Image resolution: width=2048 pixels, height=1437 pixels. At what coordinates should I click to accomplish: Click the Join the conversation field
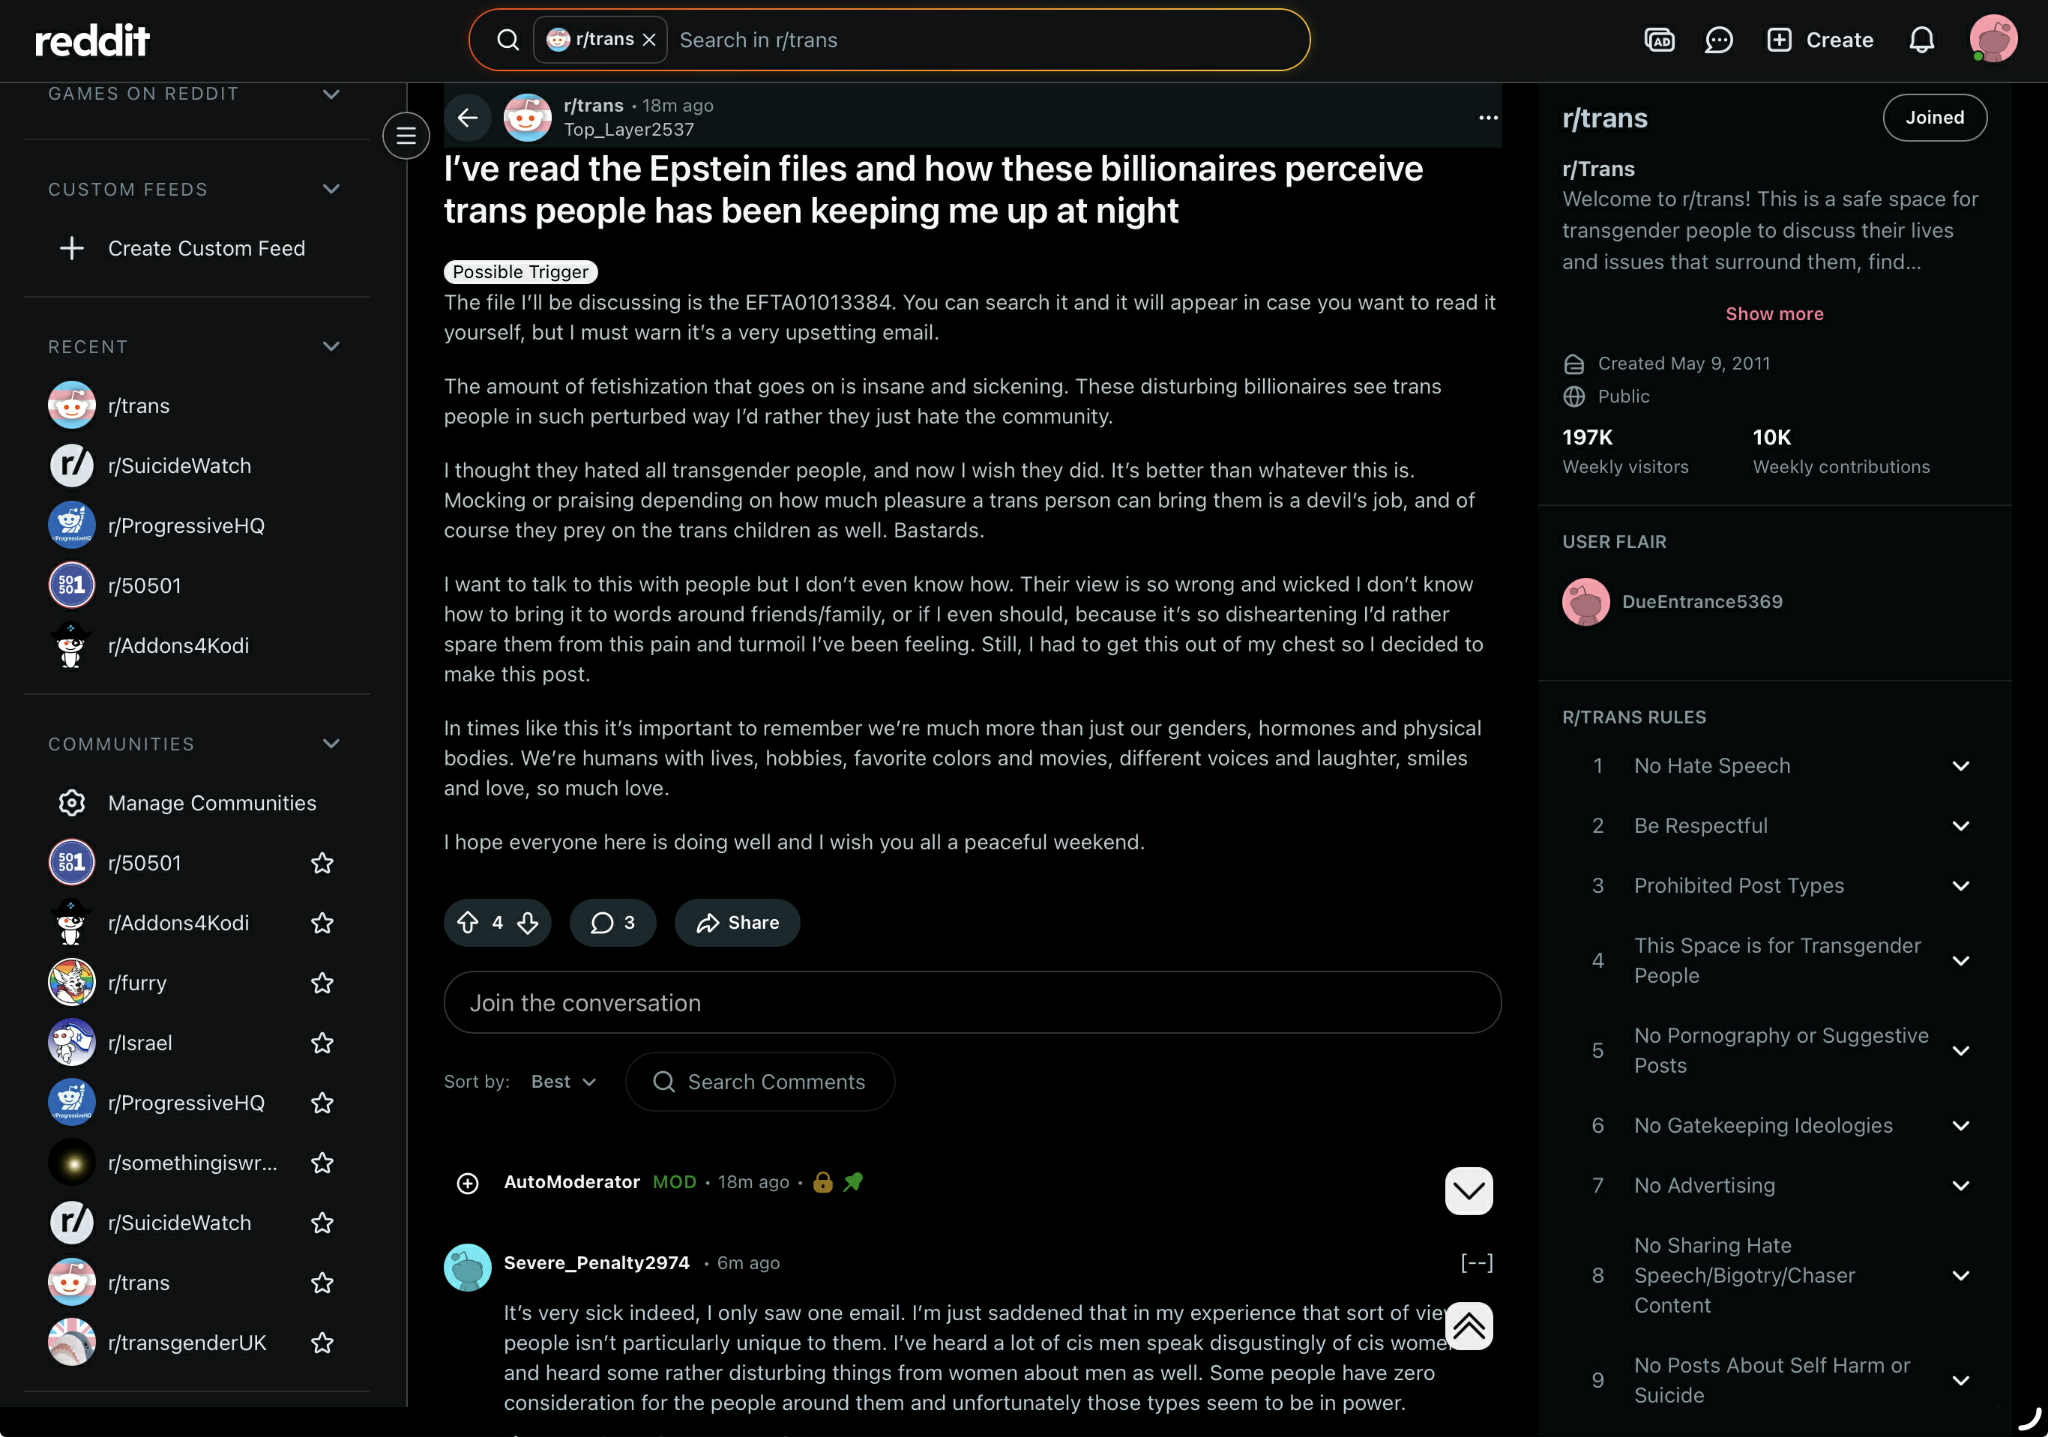point(972,1003)
